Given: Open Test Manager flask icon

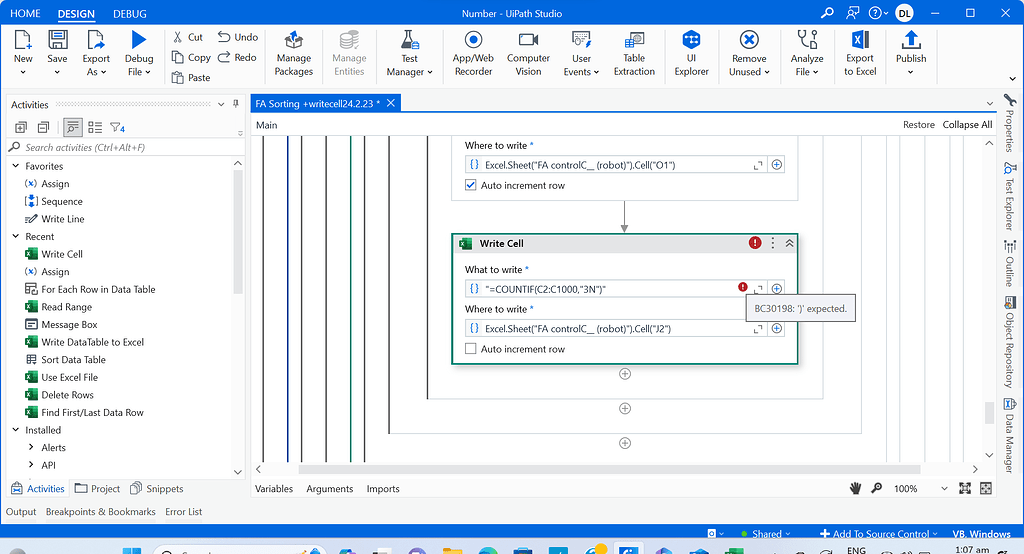Looking at the screenshot, I should tap(409, 40).
